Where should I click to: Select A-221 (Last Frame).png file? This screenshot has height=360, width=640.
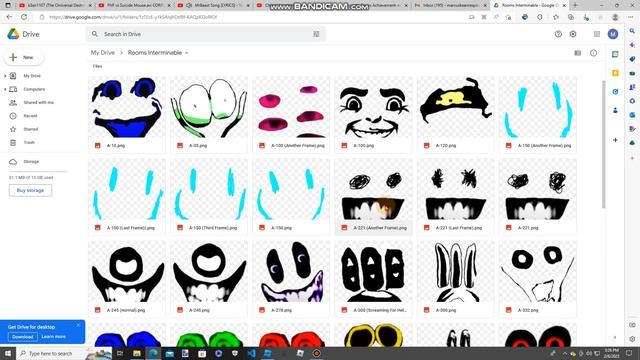click(x=456, y=197)
